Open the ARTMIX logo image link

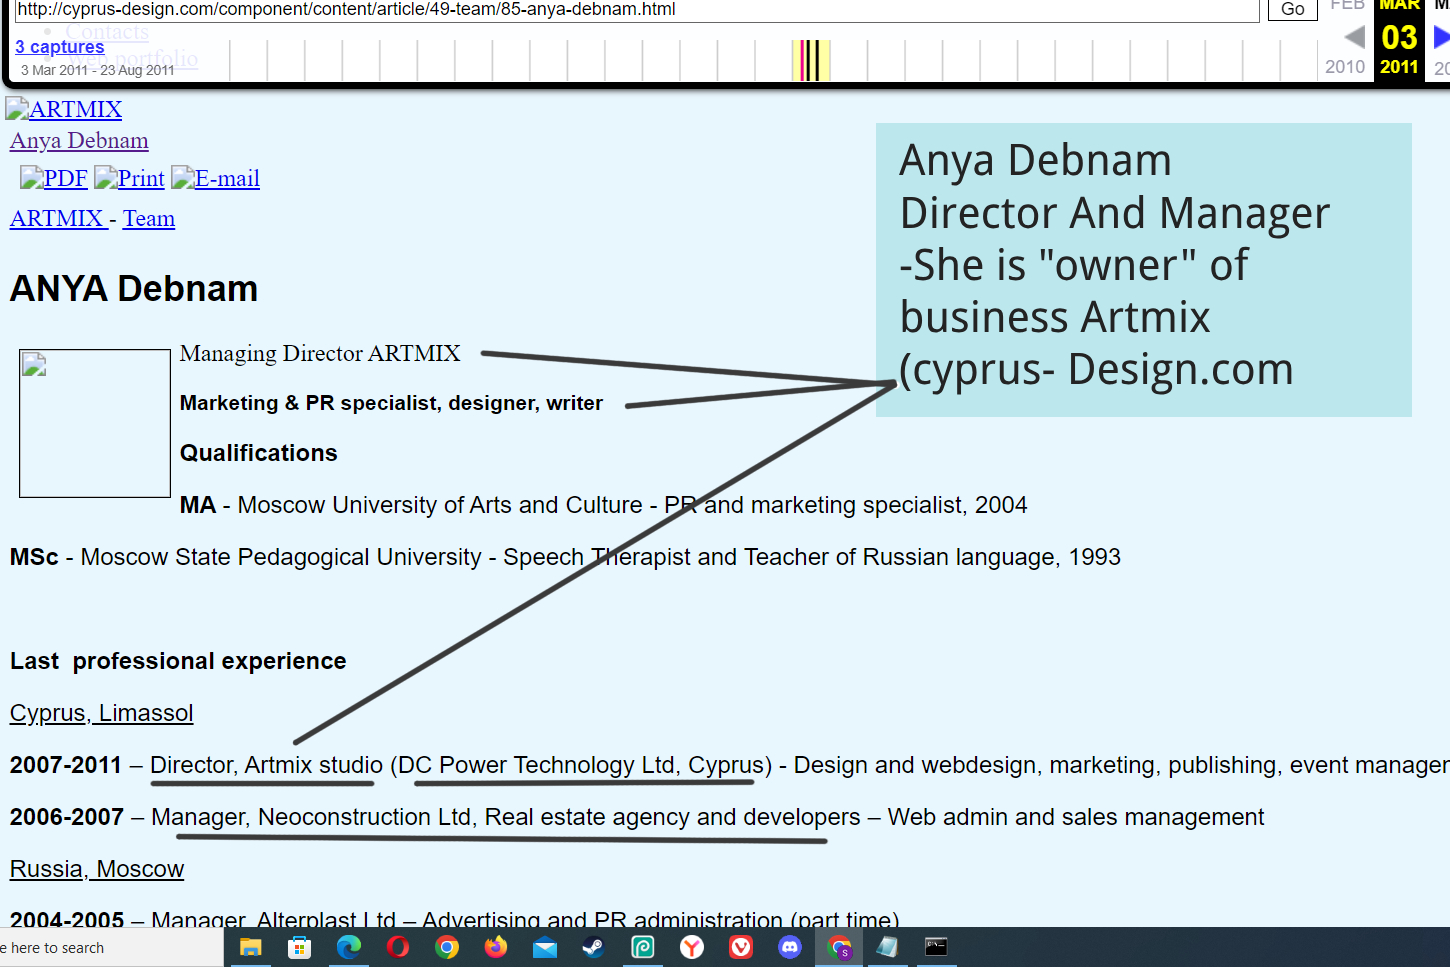pyautogui.click(x=64, y=109)
